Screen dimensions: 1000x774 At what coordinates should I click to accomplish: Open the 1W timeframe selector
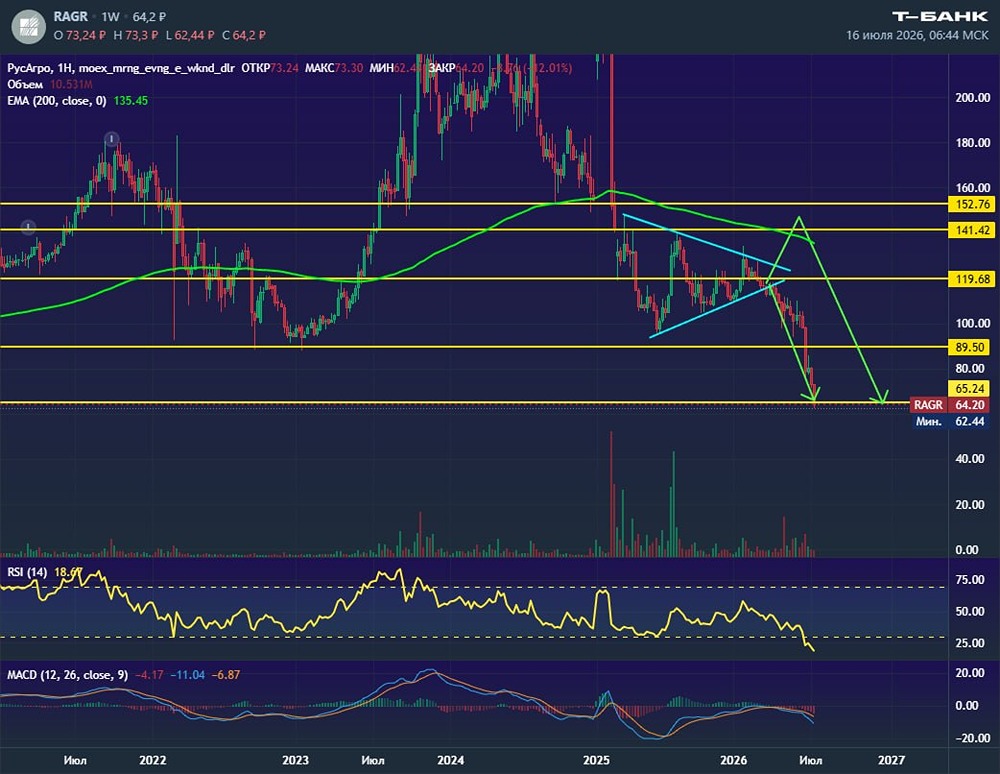(x=110, y=17)
